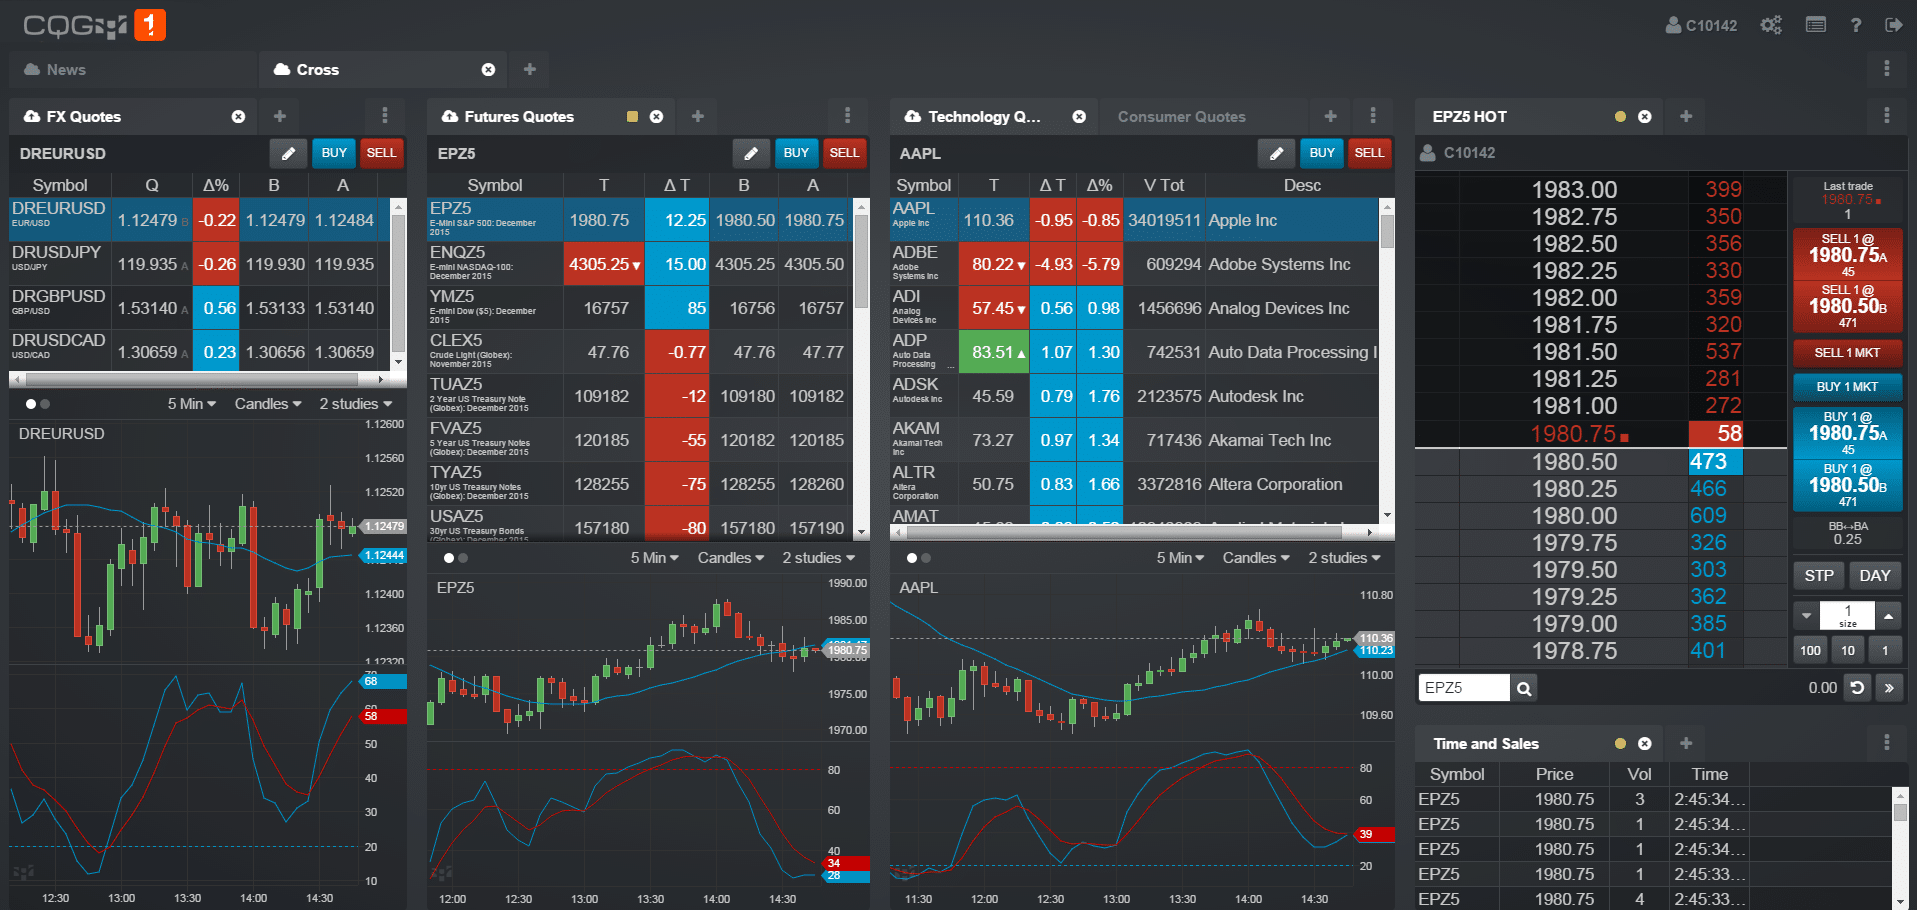Image resolution: width=1917 pixels, height=910 pixels.
Task: Click the logout icon at top right
Action: pos(1893,25)
